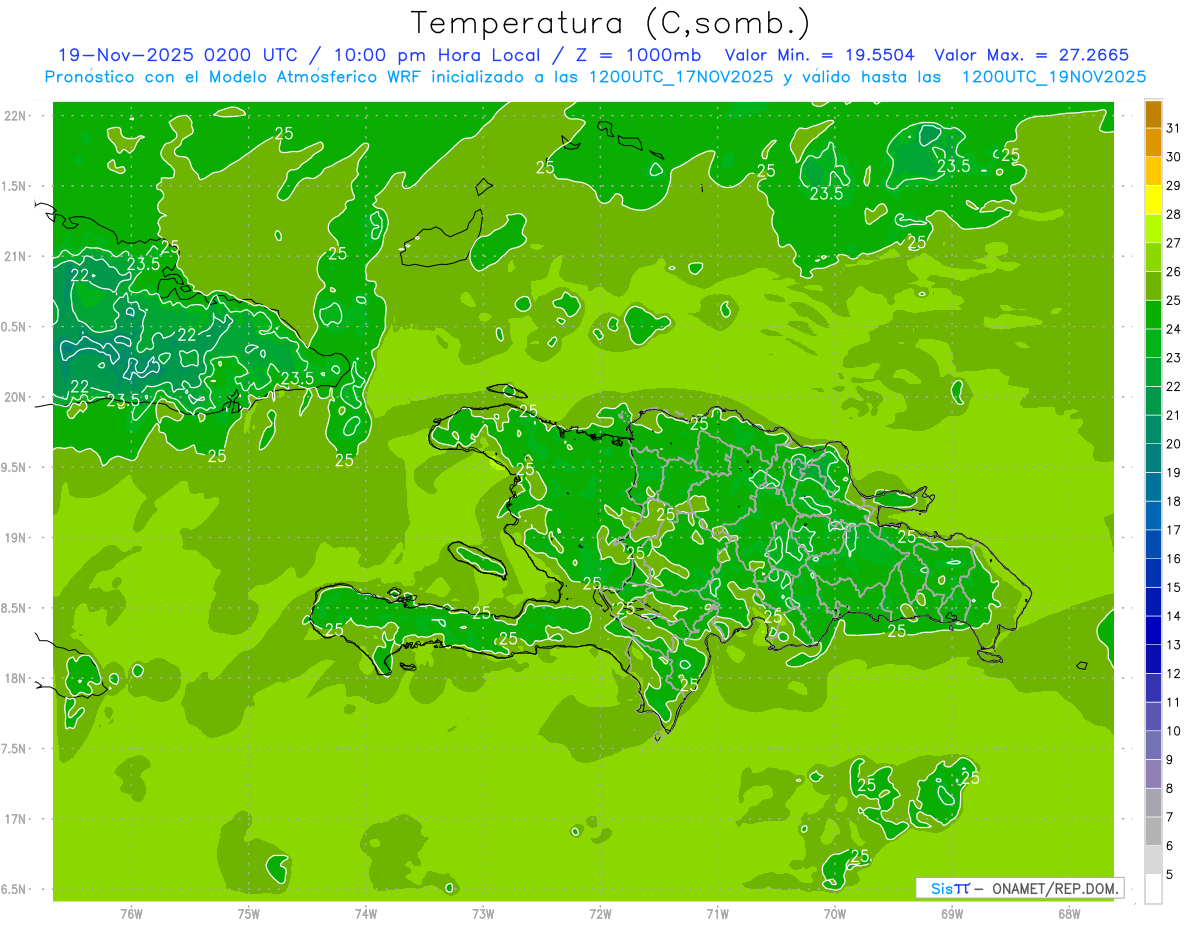The image size is (1200, 927).
Task: Click the "70W" longitude axis label
Action: click(x=835, y=913)
